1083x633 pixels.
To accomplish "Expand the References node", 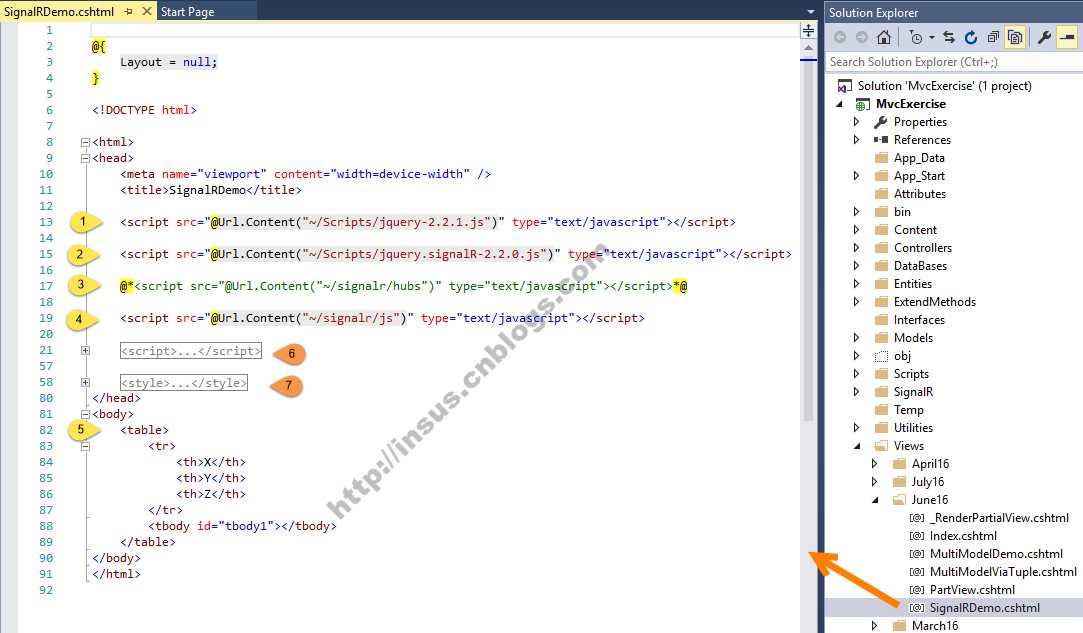I will [856, 140].
